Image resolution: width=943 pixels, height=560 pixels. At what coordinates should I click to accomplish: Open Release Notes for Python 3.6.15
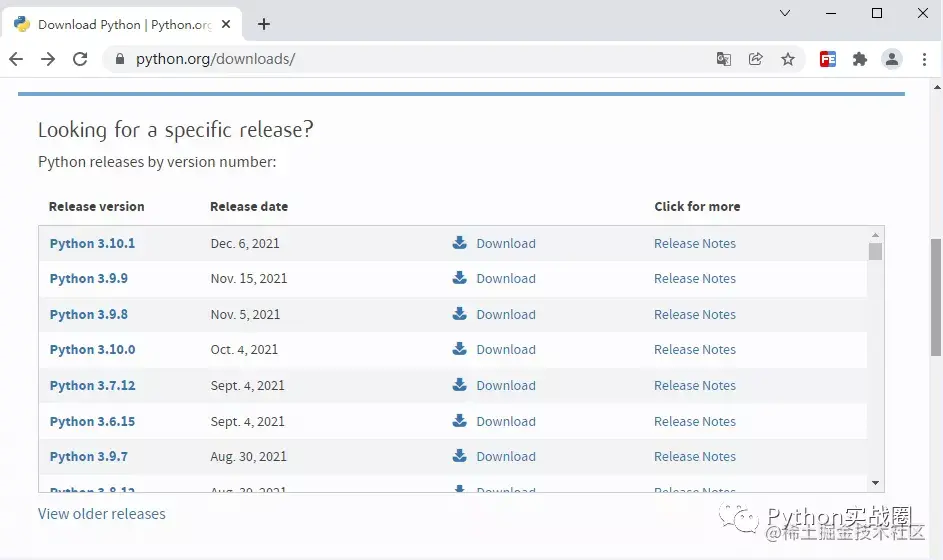pyautogui.click(x=695, y=422)
